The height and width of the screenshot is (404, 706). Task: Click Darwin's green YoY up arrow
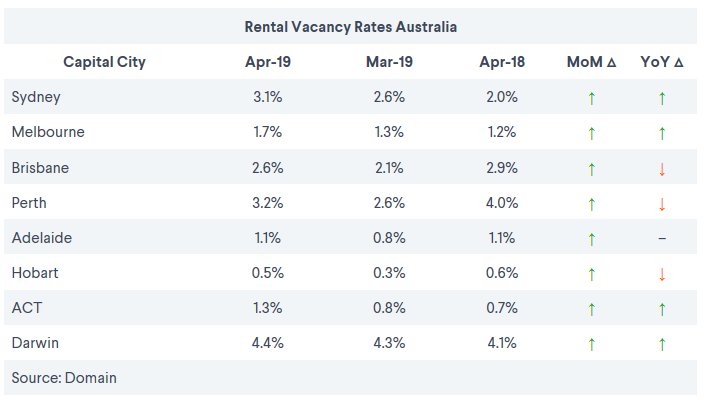(x=662, y=344)
